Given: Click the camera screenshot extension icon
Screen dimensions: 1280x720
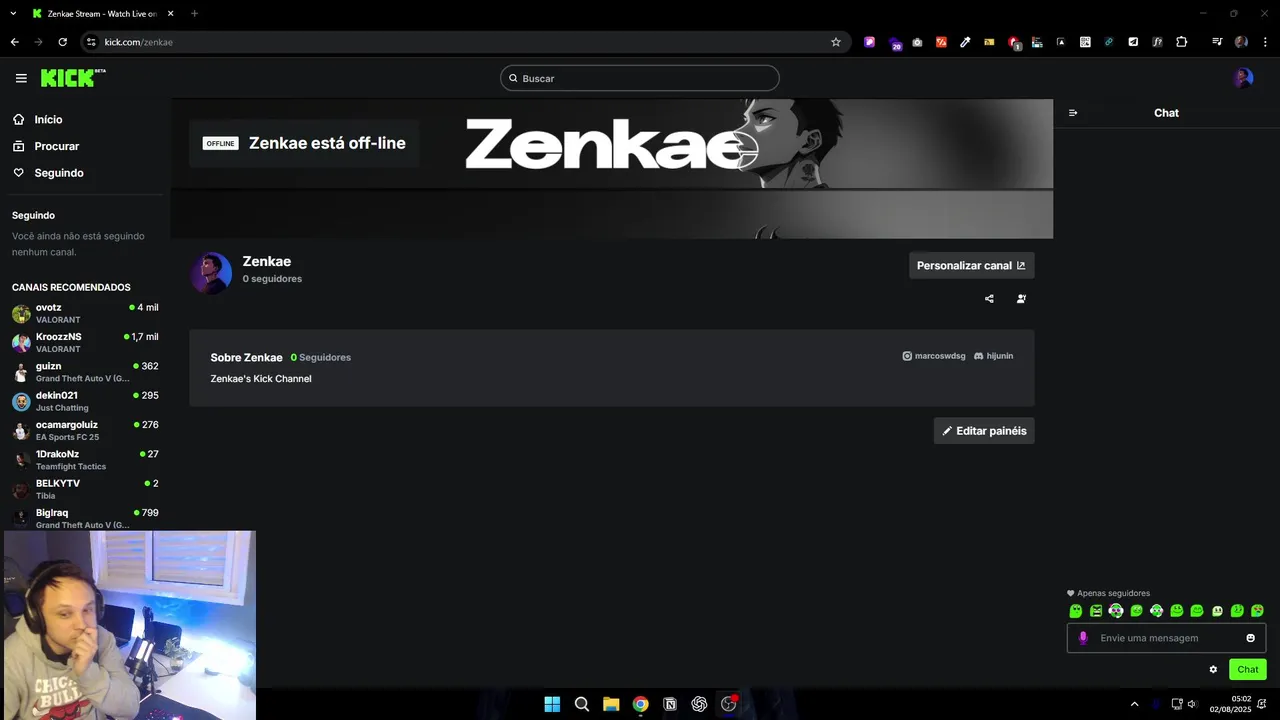Looking at the screenshot, I should (x=917, y=42).
